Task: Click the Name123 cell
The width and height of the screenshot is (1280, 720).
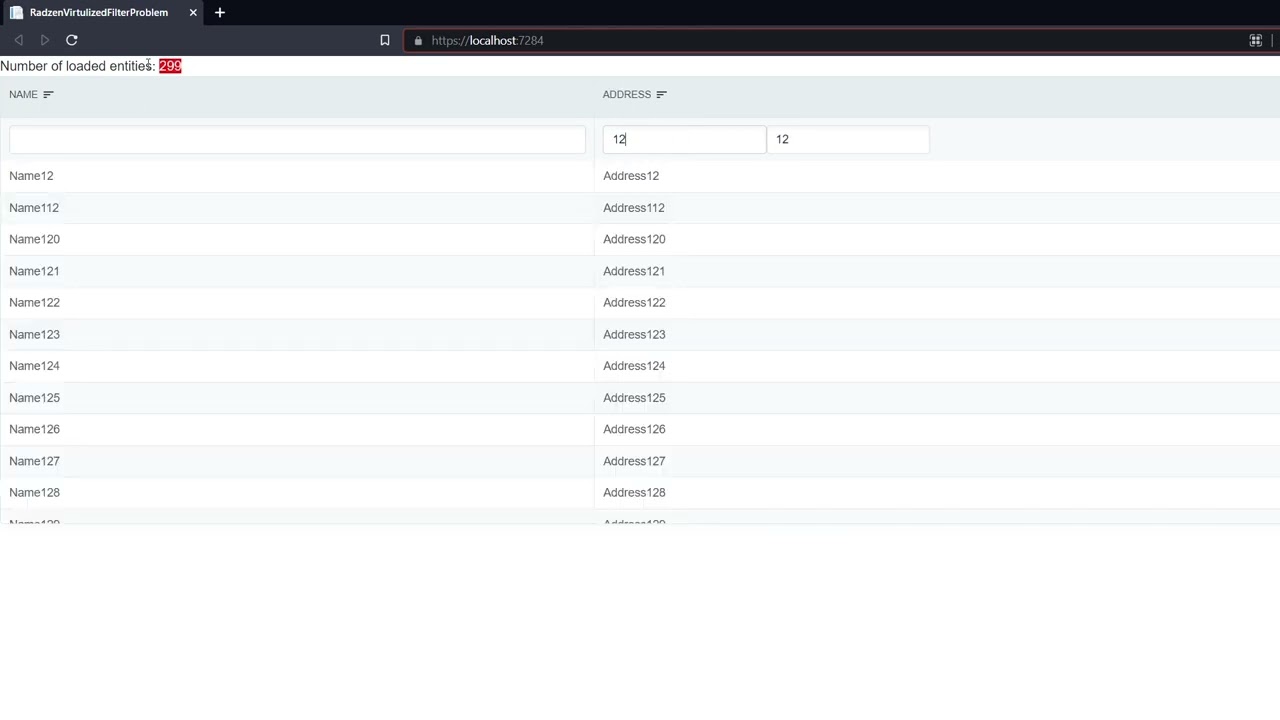Action: (x=297, y=334)
